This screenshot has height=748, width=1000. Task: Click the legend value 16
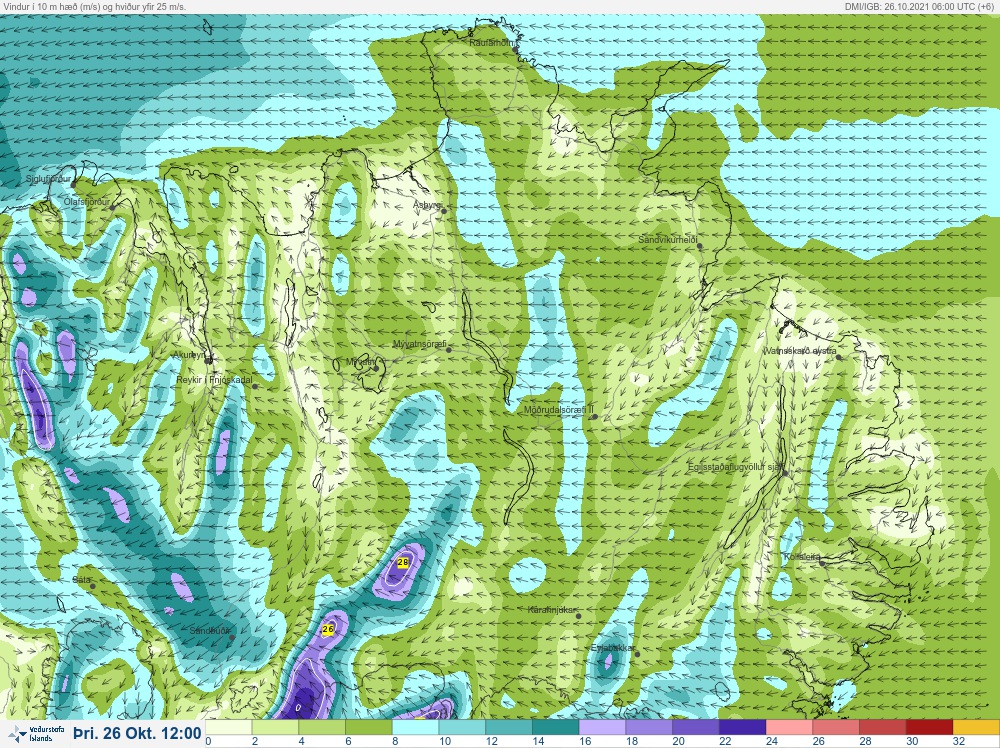pos(585,742)
